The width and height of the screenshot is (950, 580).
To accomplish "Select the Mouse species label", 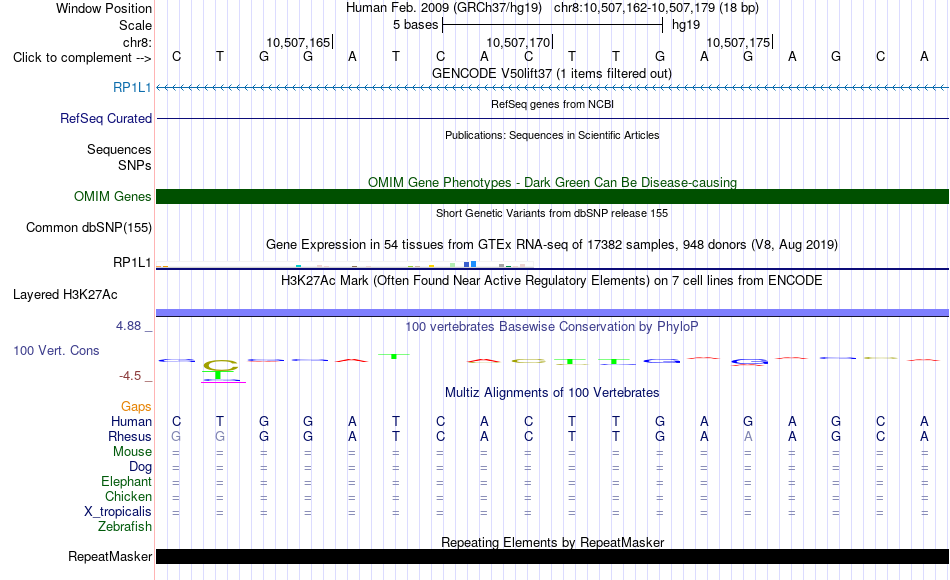I will pyautogui.click(x=132, y=452).
